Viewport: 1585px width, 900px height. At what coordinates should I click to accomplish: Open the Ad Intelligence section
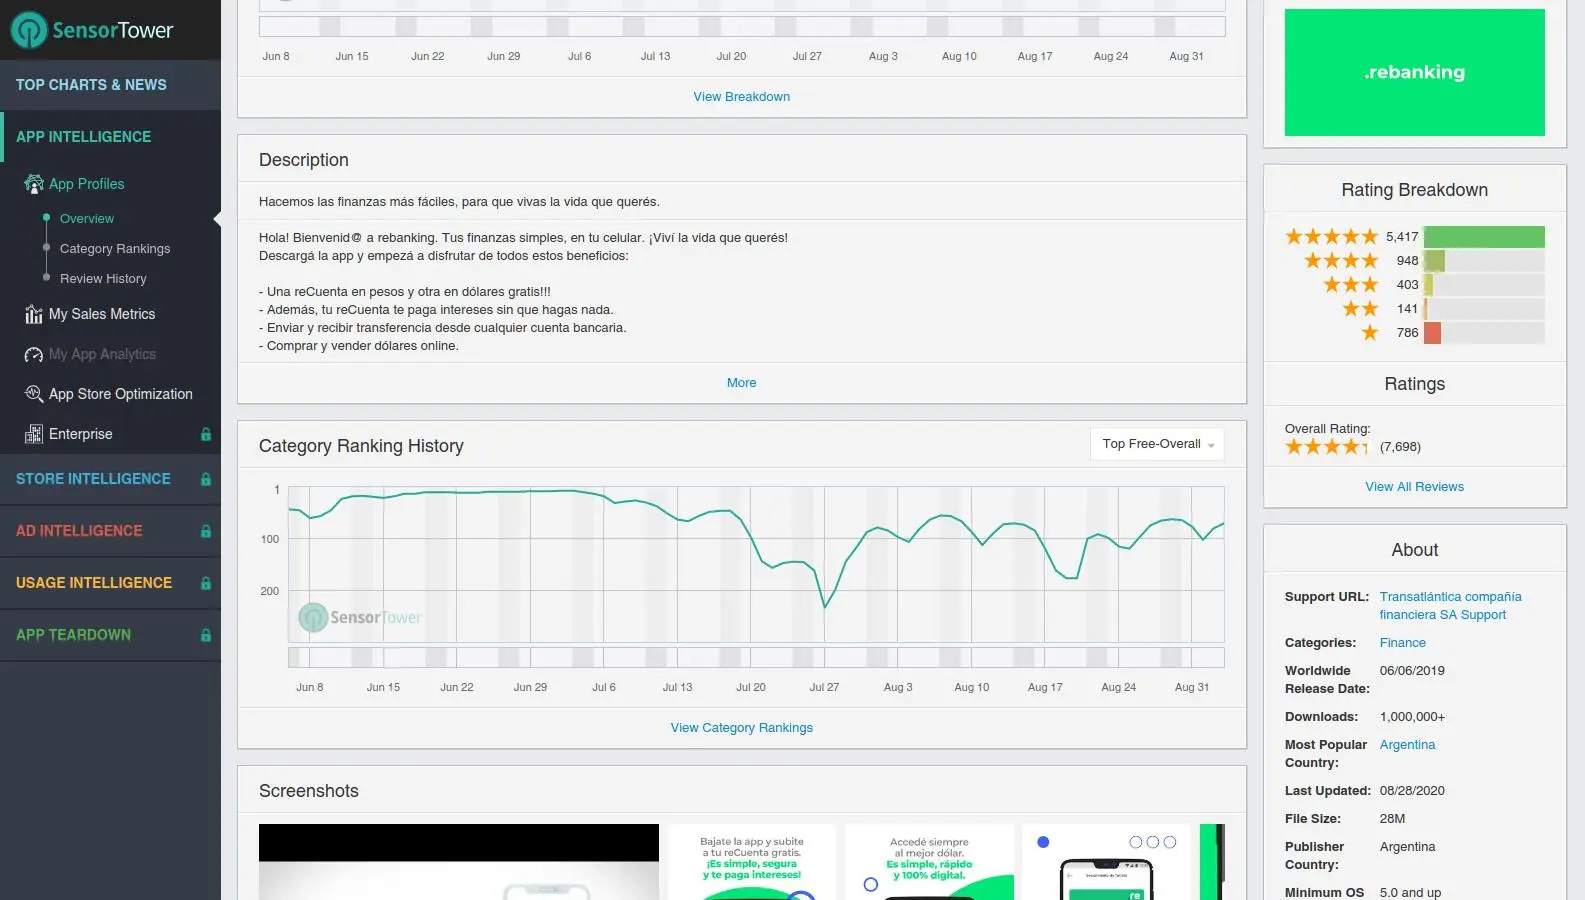(110, 531)
